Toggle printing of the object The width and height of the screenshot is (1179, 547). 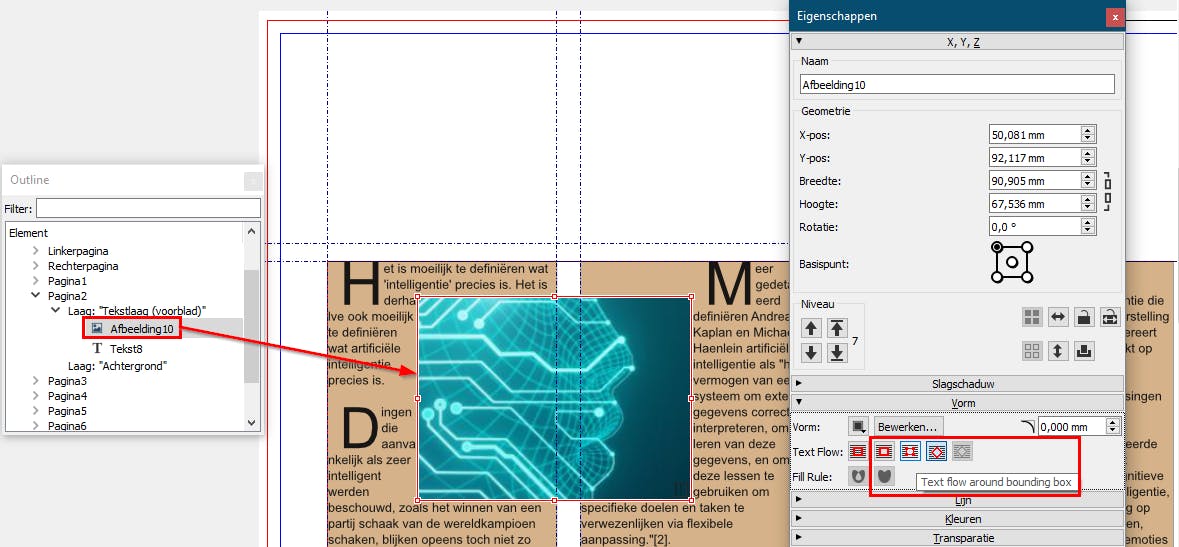pyautogui.click(x=1084, y=351)
